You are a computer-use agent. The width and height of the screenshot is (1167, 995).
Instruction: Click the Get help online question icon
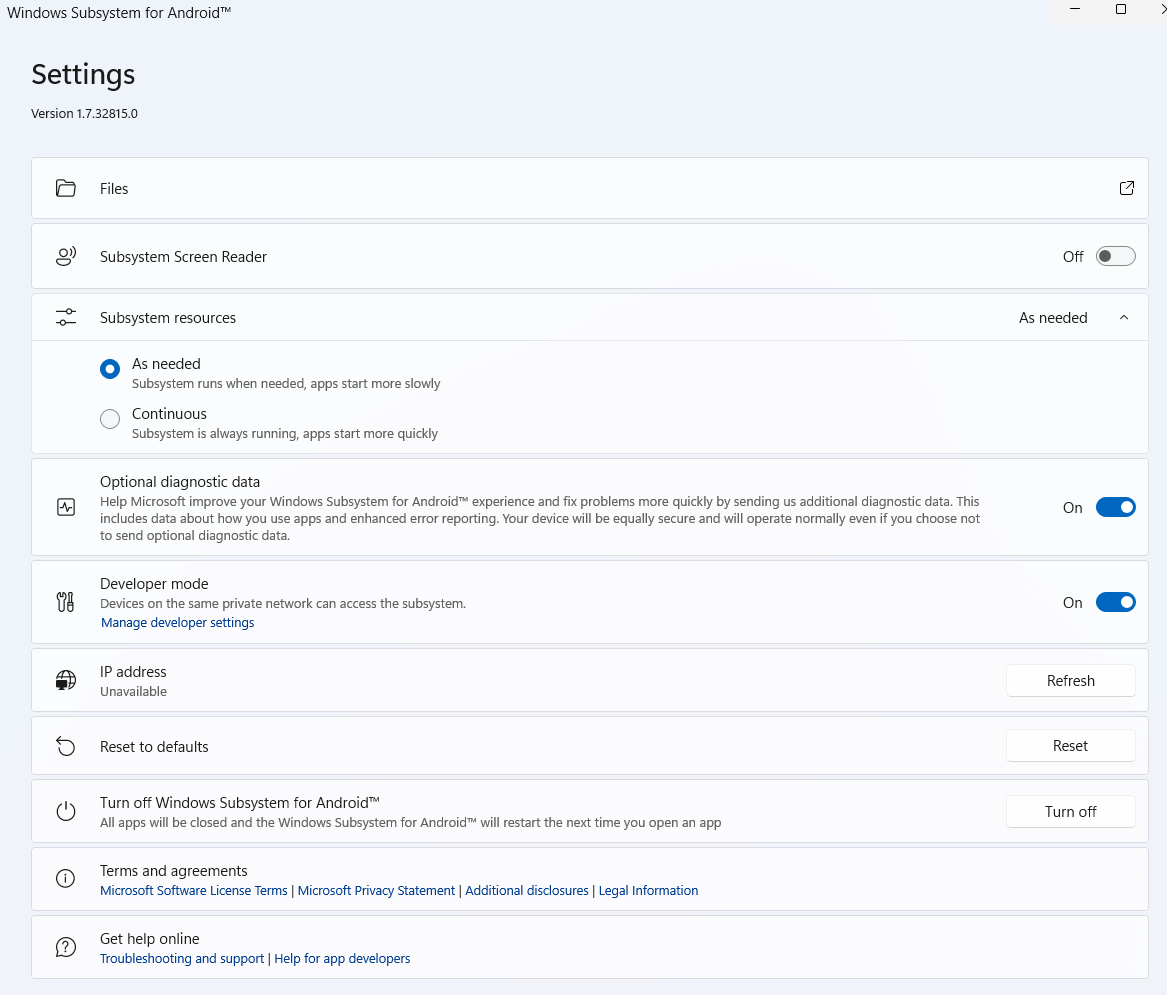tap(65, 947)
